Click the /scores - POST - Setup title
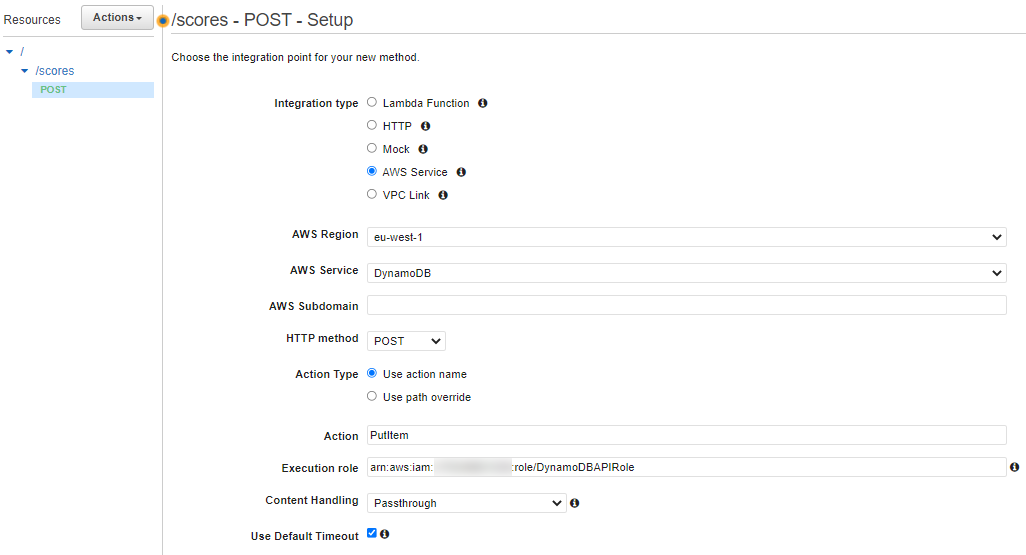1026x555 pixels. click(262, 20)
